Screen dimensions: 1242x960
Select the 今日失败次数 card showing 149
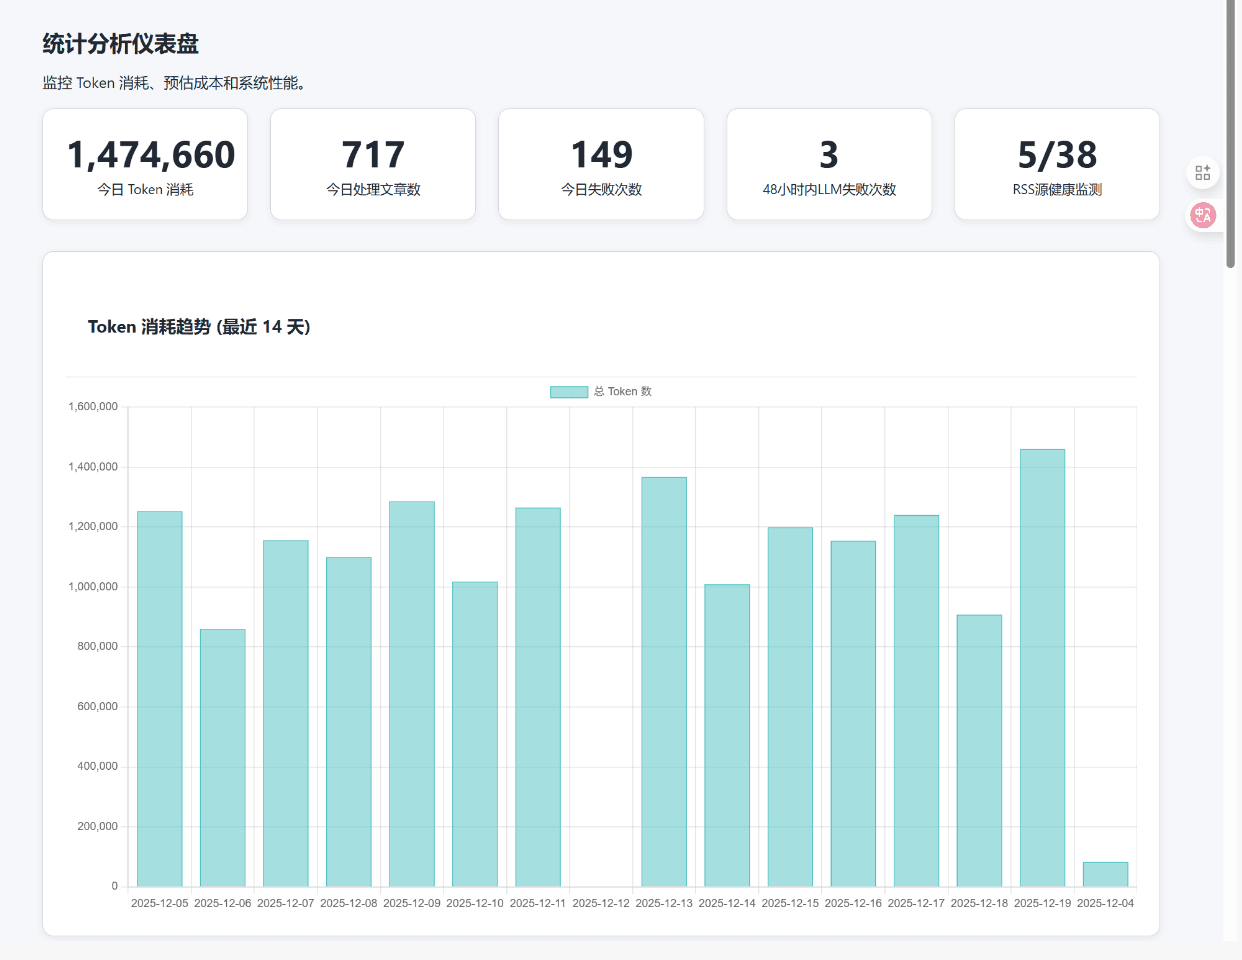tap(601, 165)
